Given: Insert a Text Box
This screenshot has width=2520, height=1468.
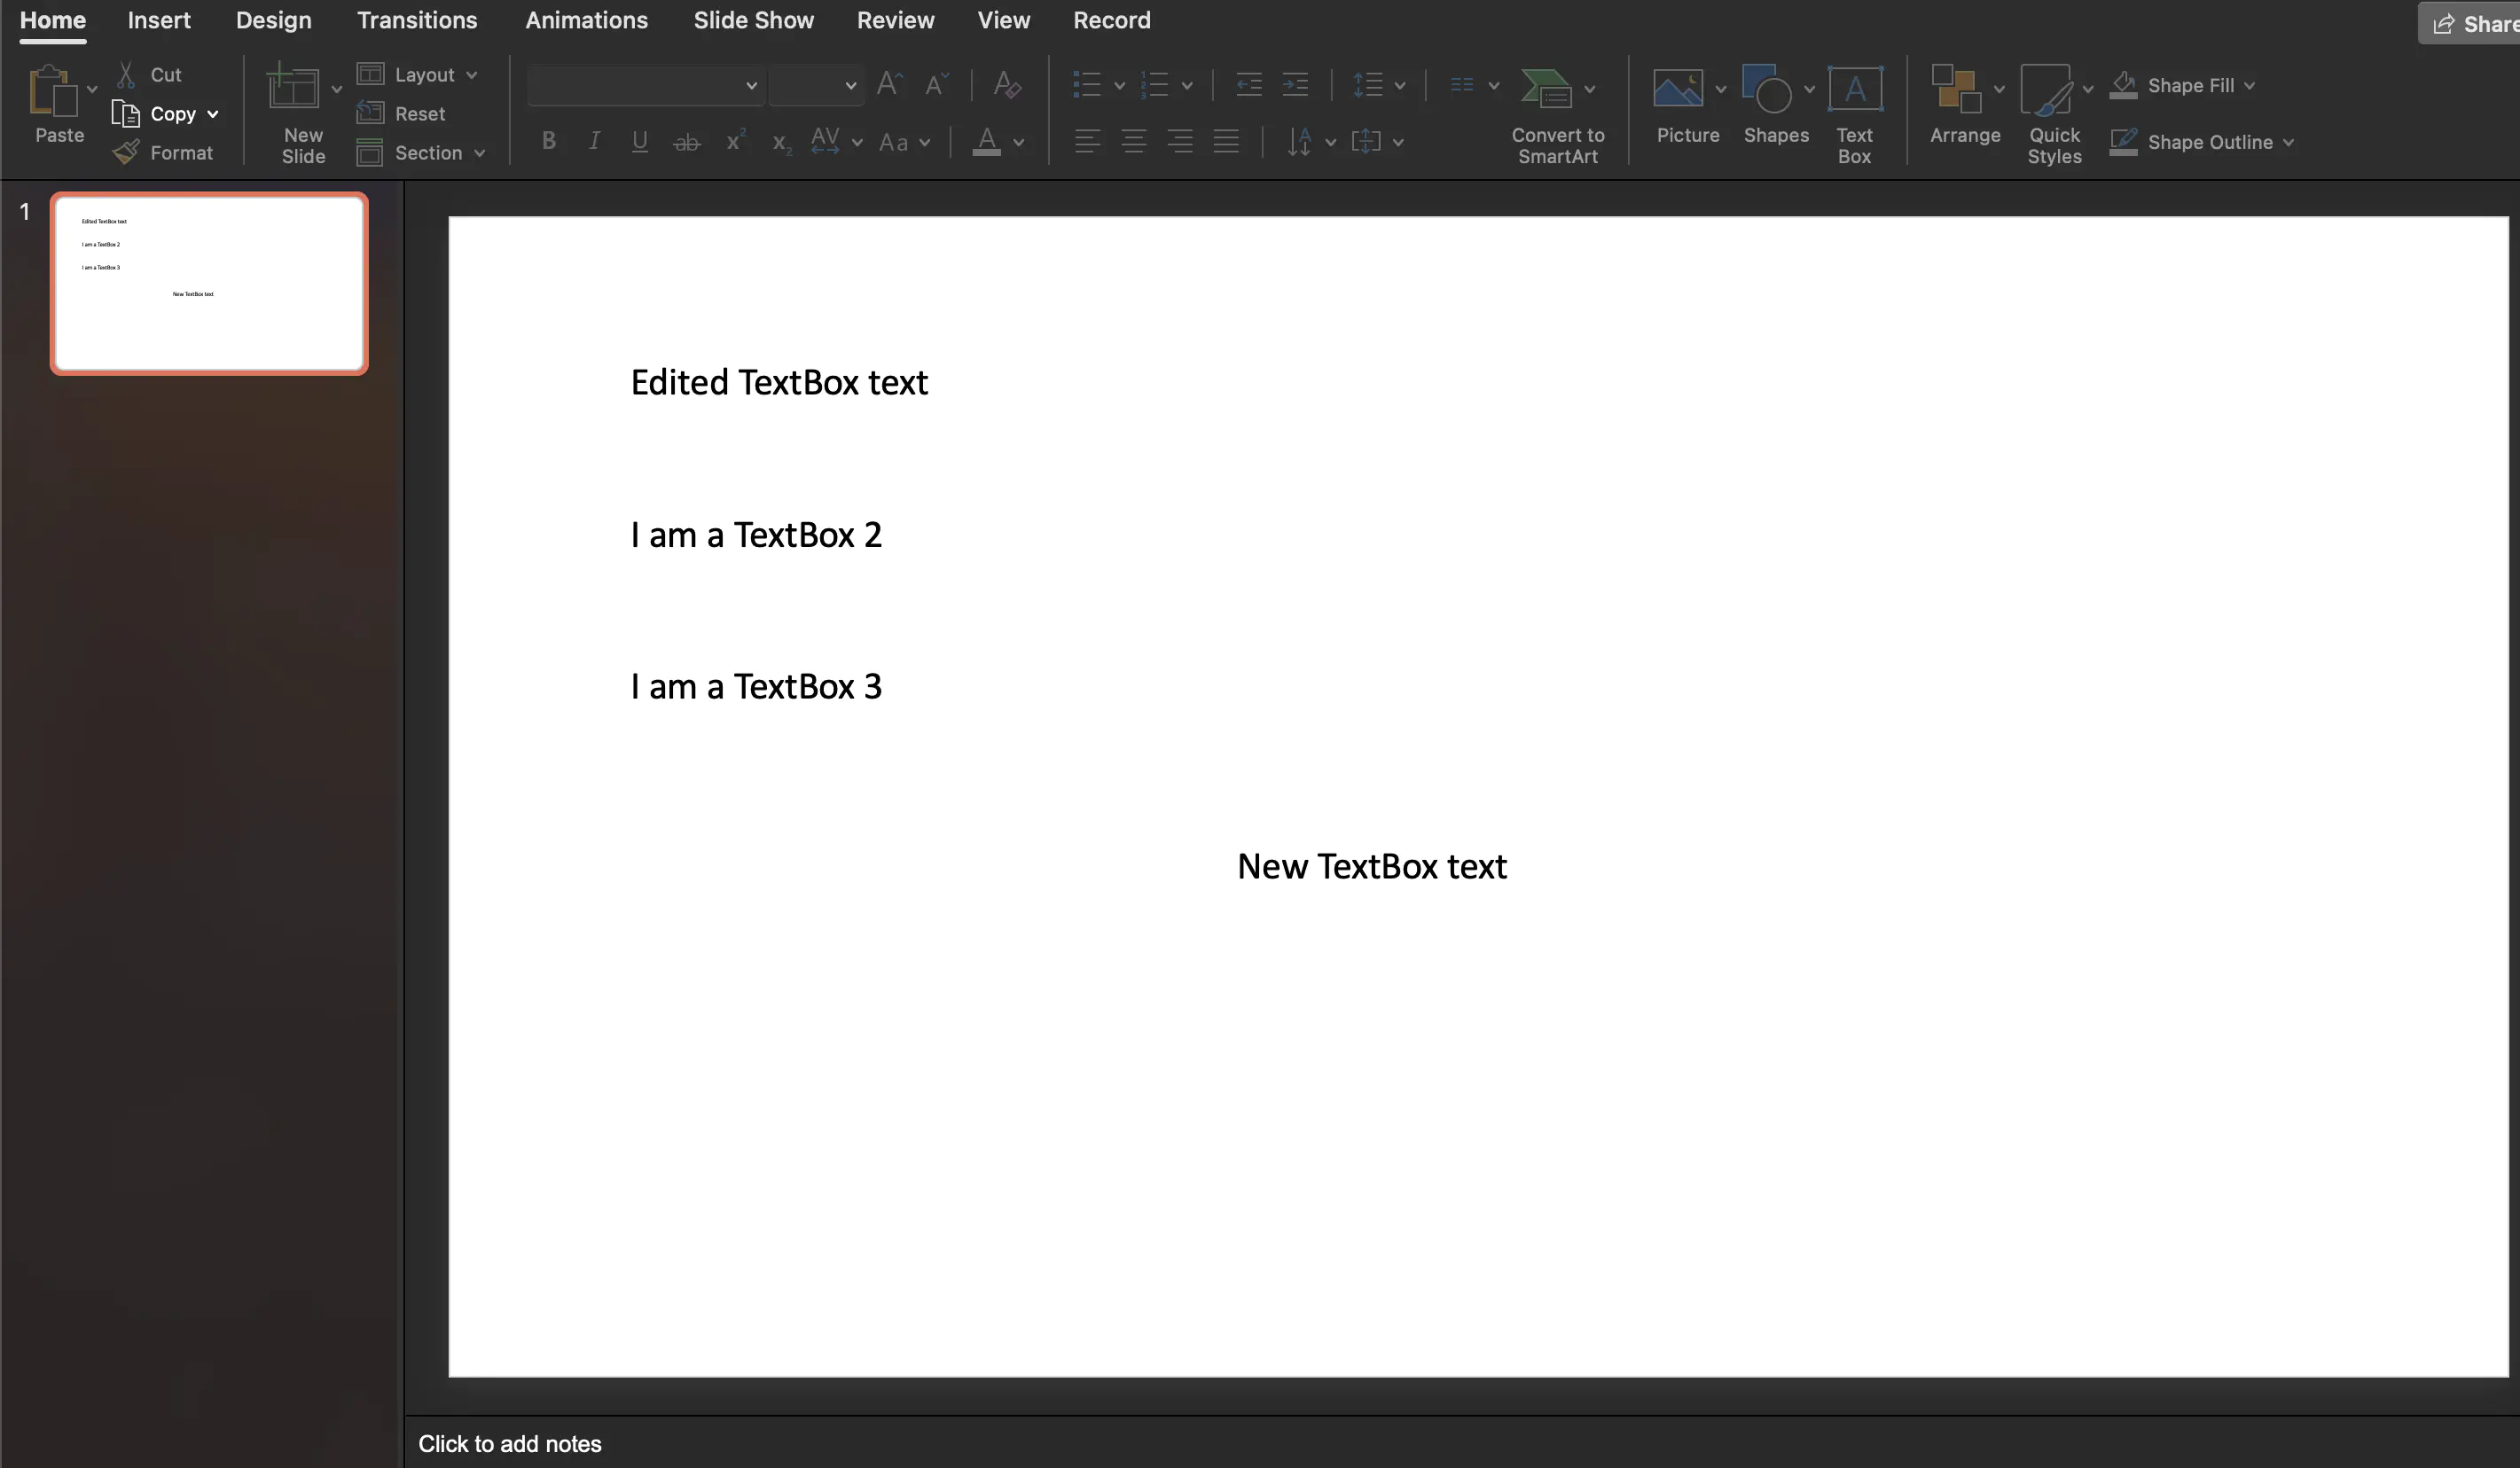Looking at the screenshot, I should (x=1854, y=110).
